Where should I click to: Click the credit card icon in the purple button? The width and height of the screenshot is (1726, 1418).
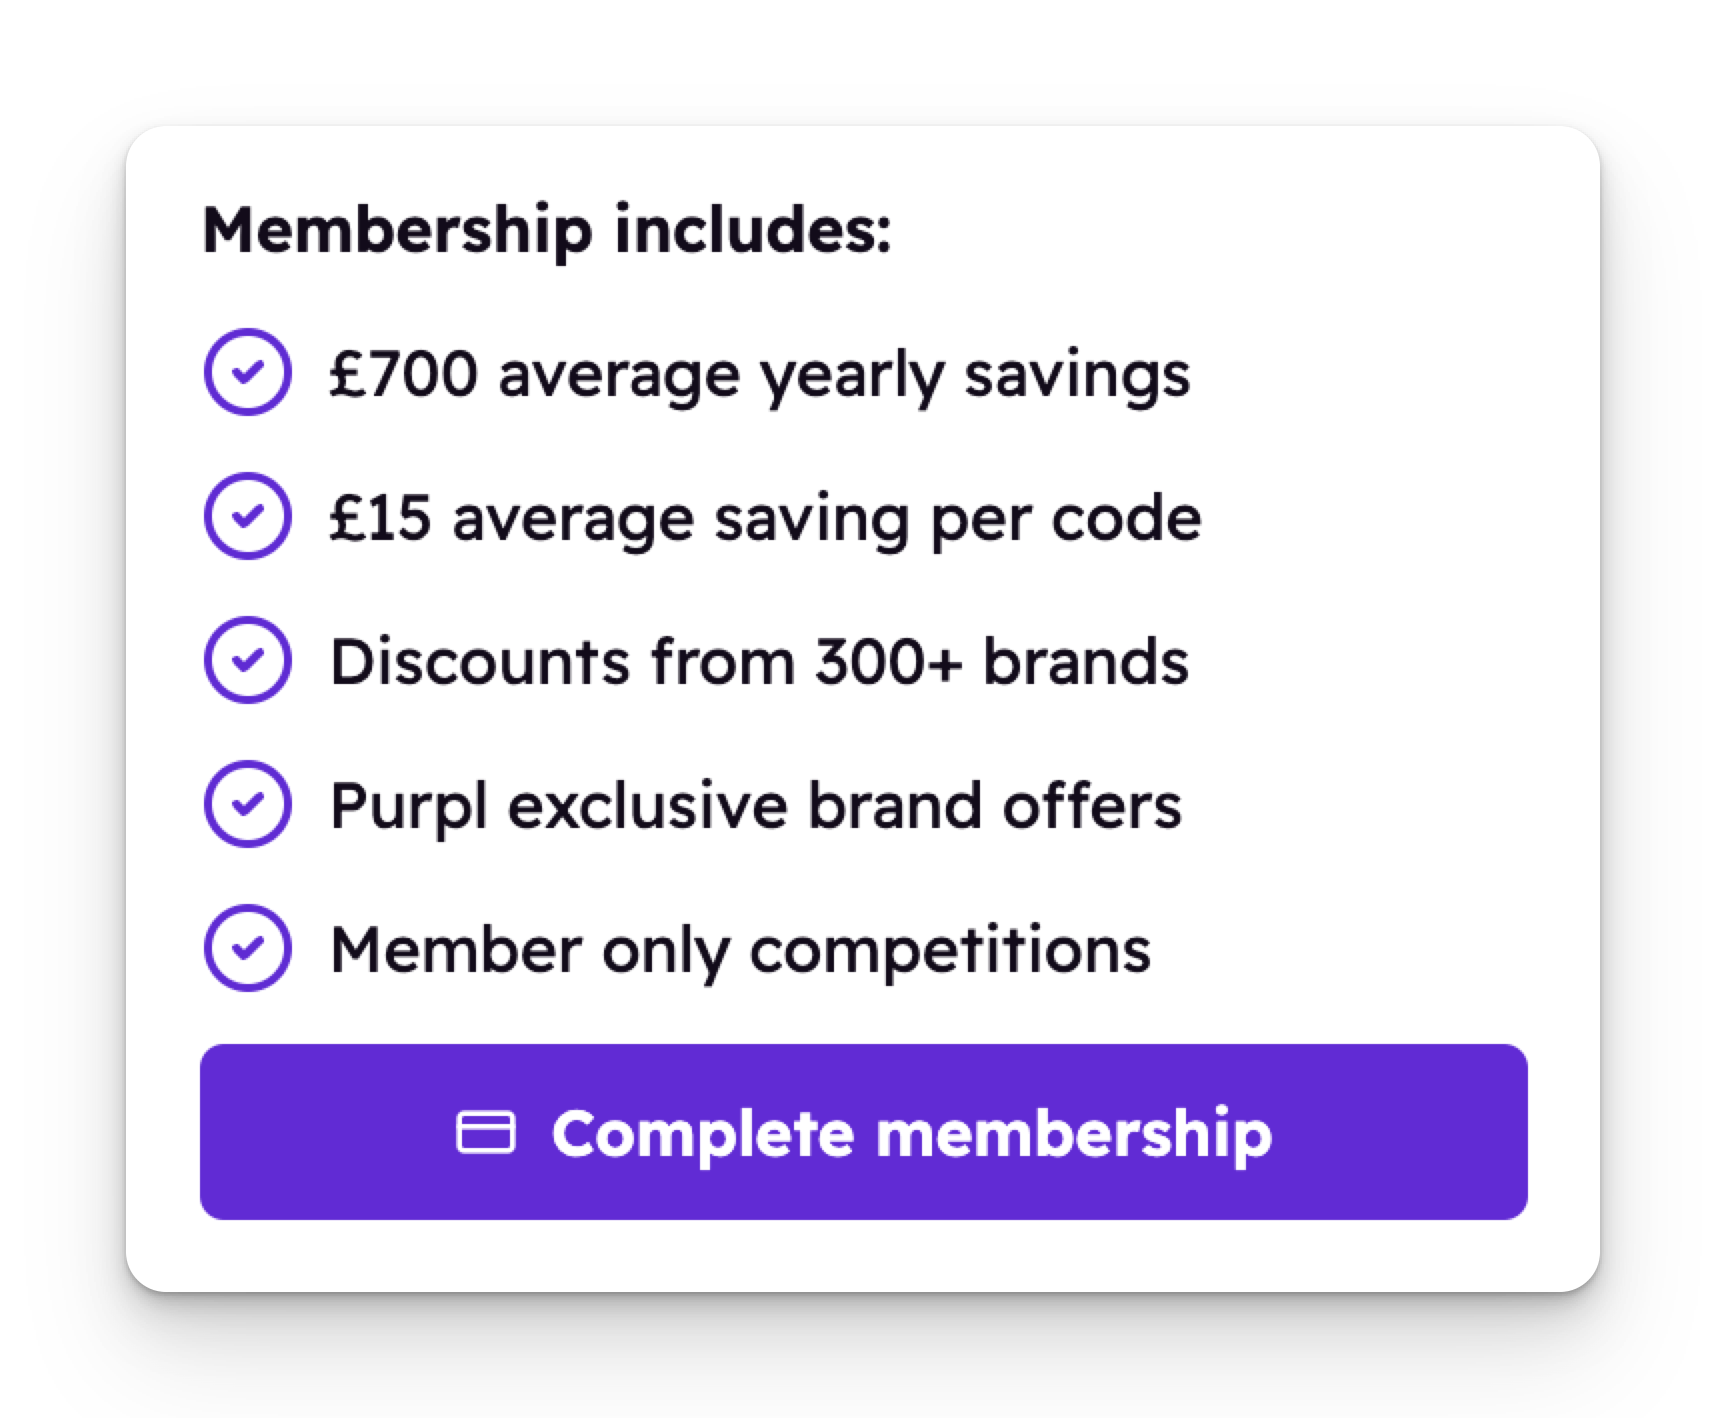pos(486,1132)
